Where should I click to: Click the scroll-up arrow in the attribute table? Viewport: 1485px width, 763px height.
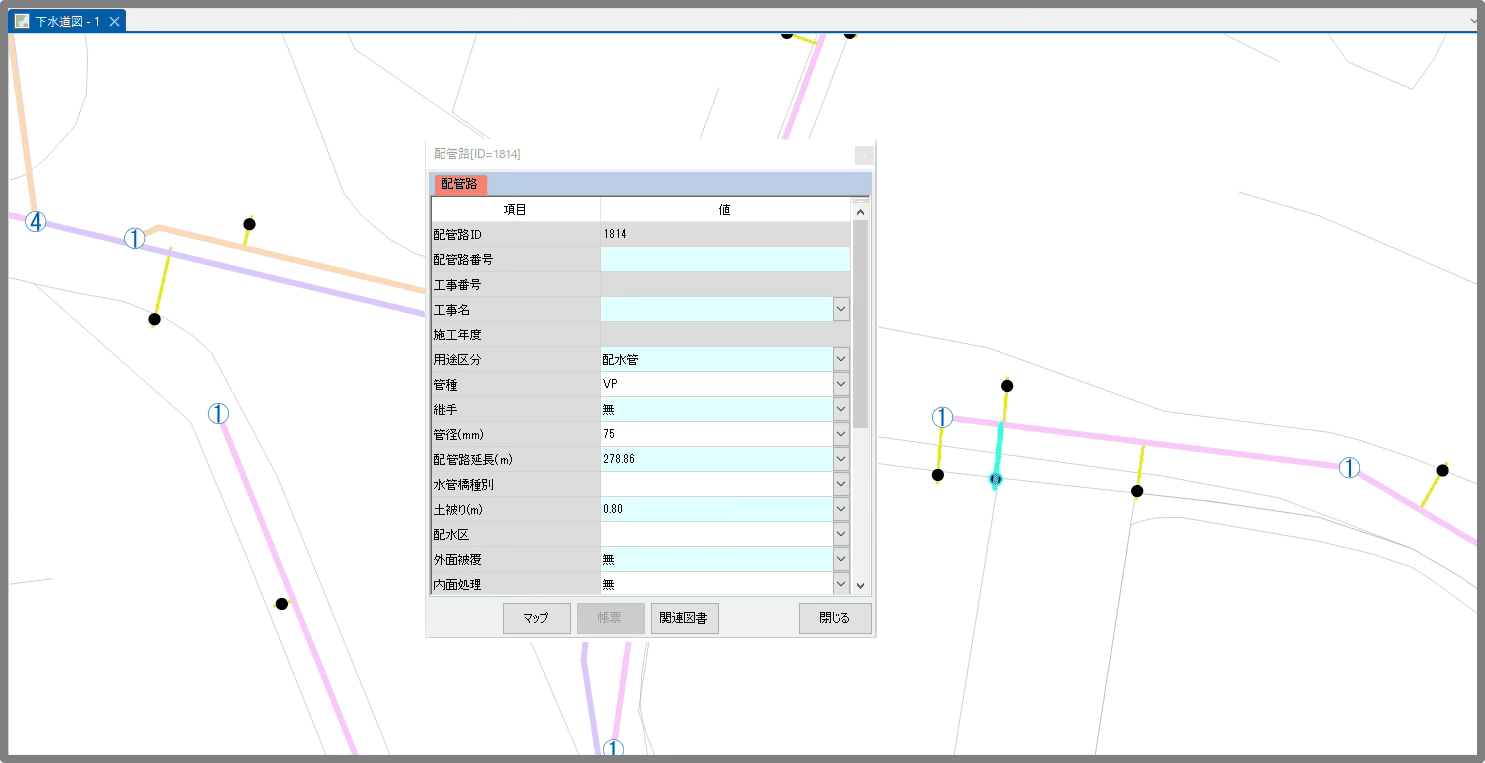tap(860, 210)
